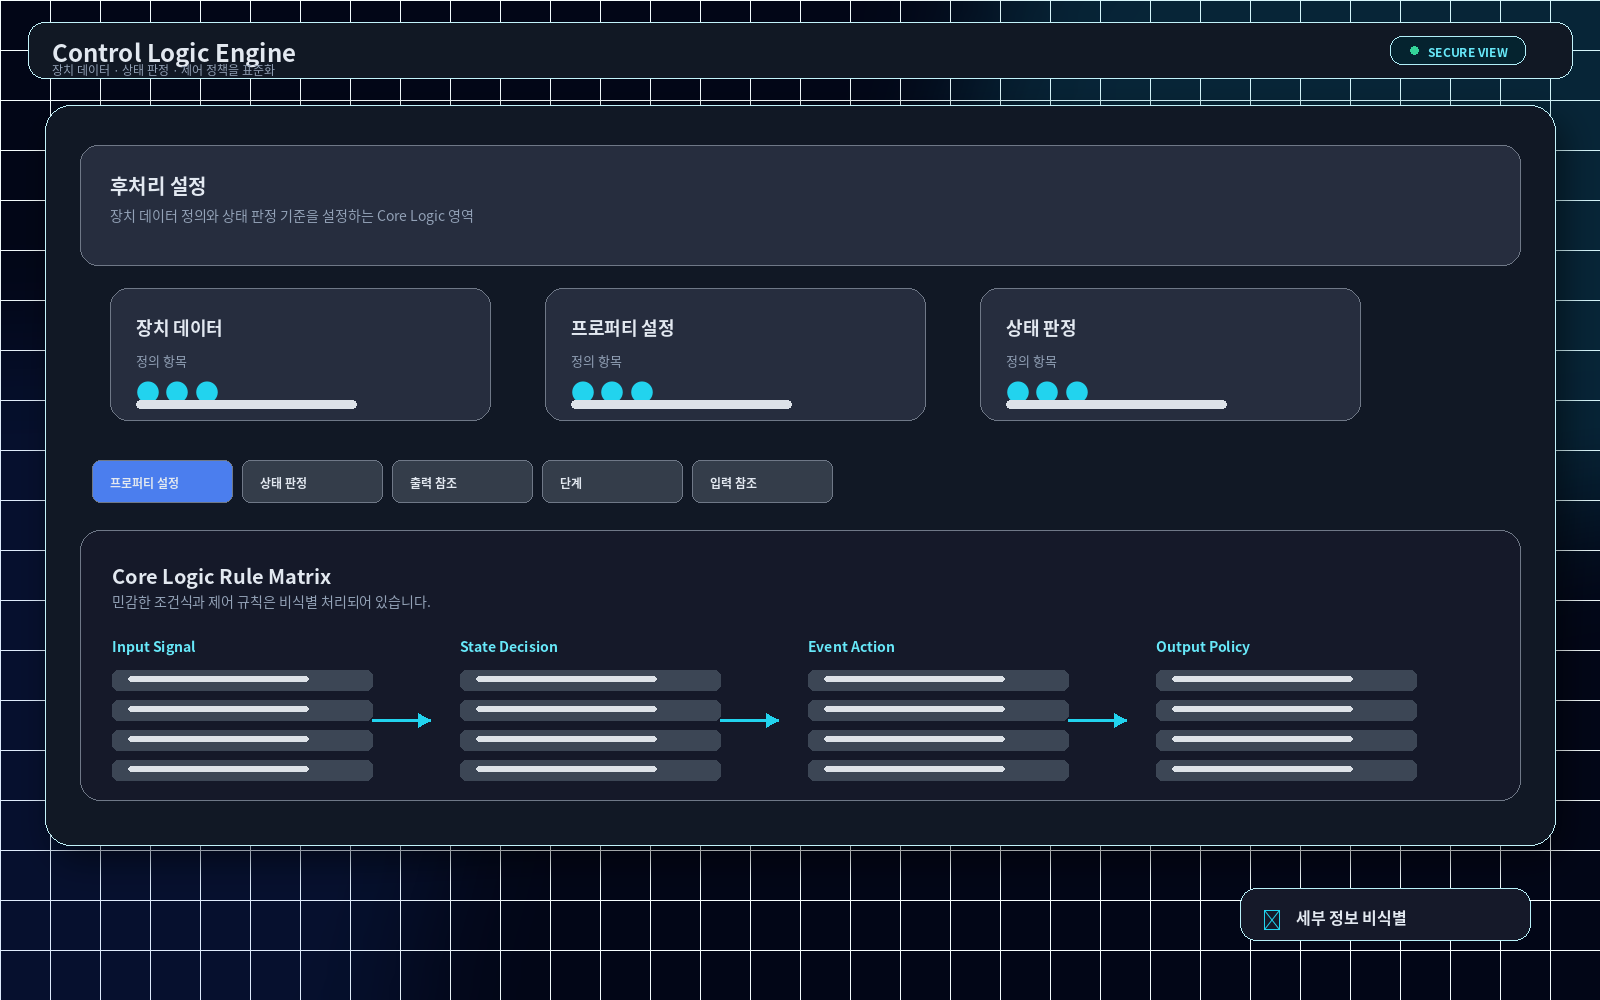Click the progress bar in 장치 데이터 card
Image resolution: width=1600 pixels, height=1000 pixels.
[246, 405]
